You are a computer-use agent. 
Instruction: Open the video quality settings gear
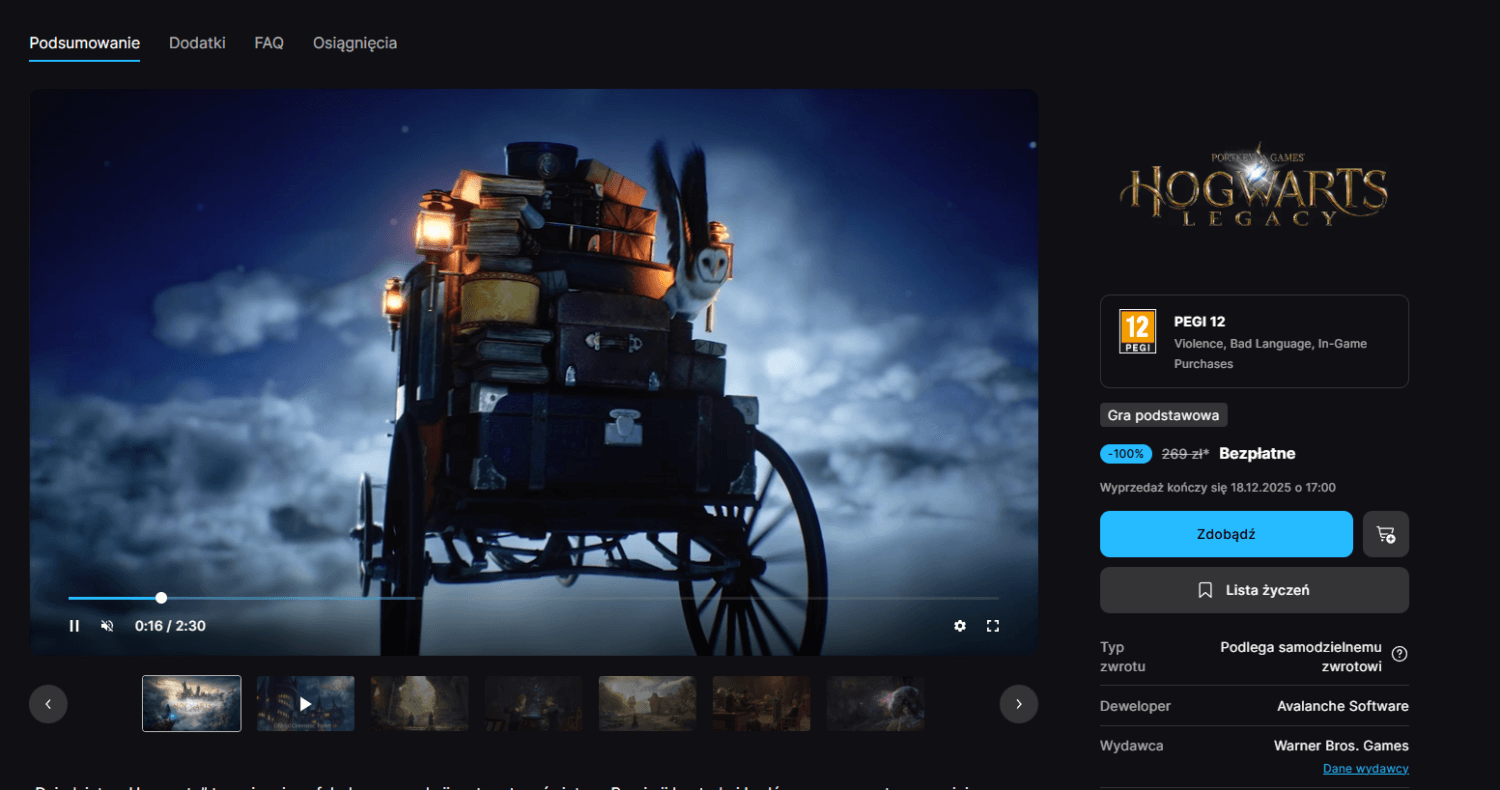click(959, 625)
